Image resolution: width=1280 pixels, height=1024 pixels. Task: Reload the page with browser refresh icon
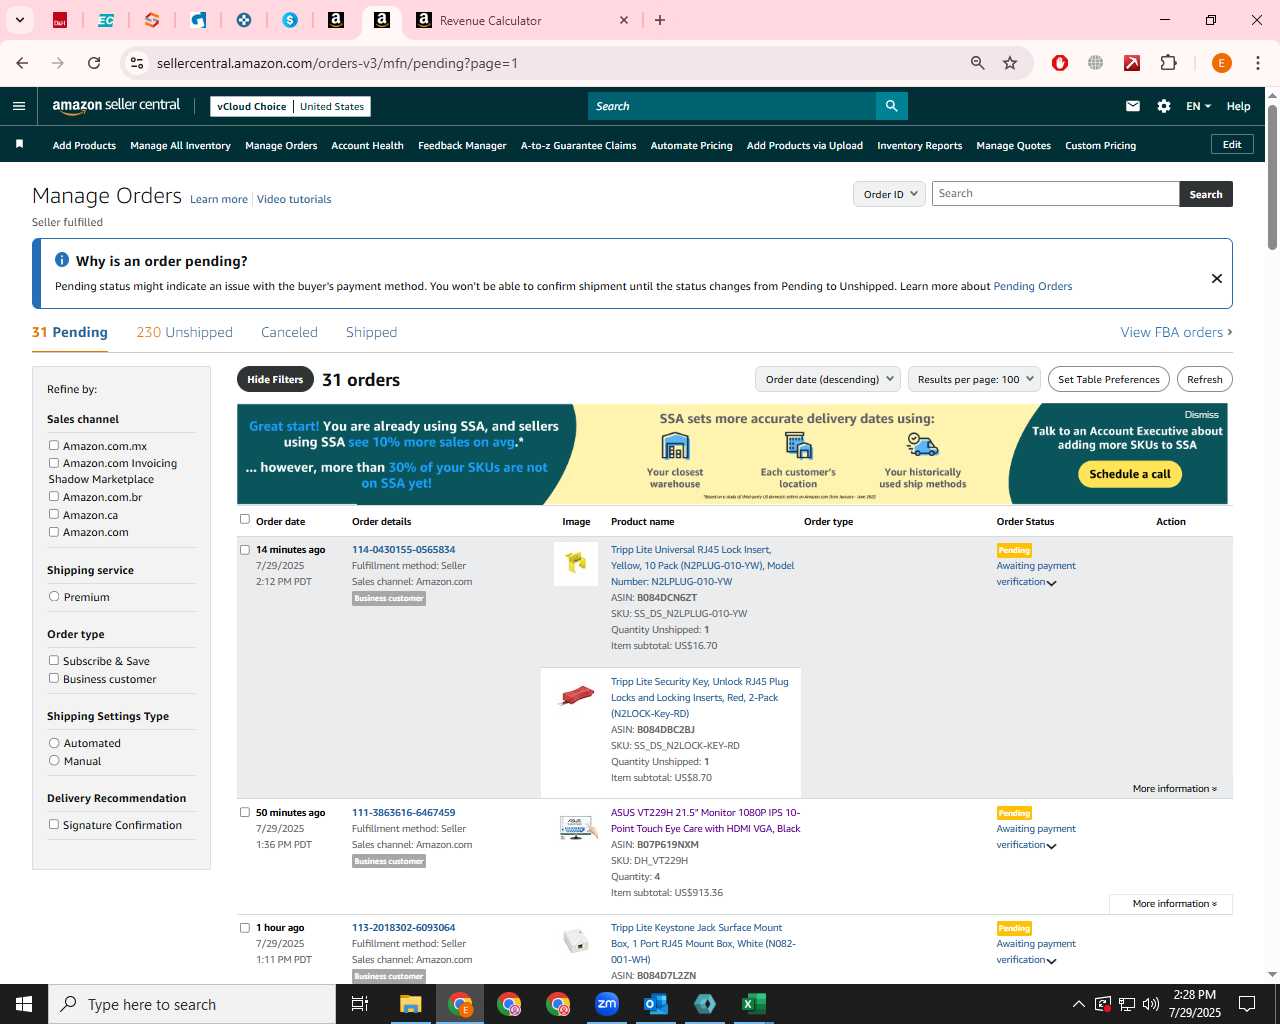coord(94,63)
